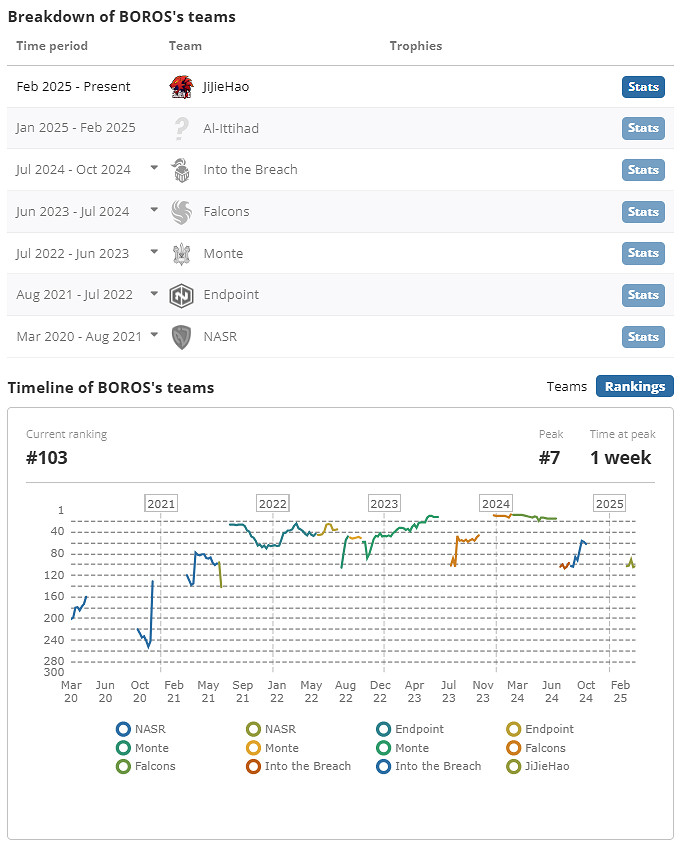Click the Monte team logo

180,253
